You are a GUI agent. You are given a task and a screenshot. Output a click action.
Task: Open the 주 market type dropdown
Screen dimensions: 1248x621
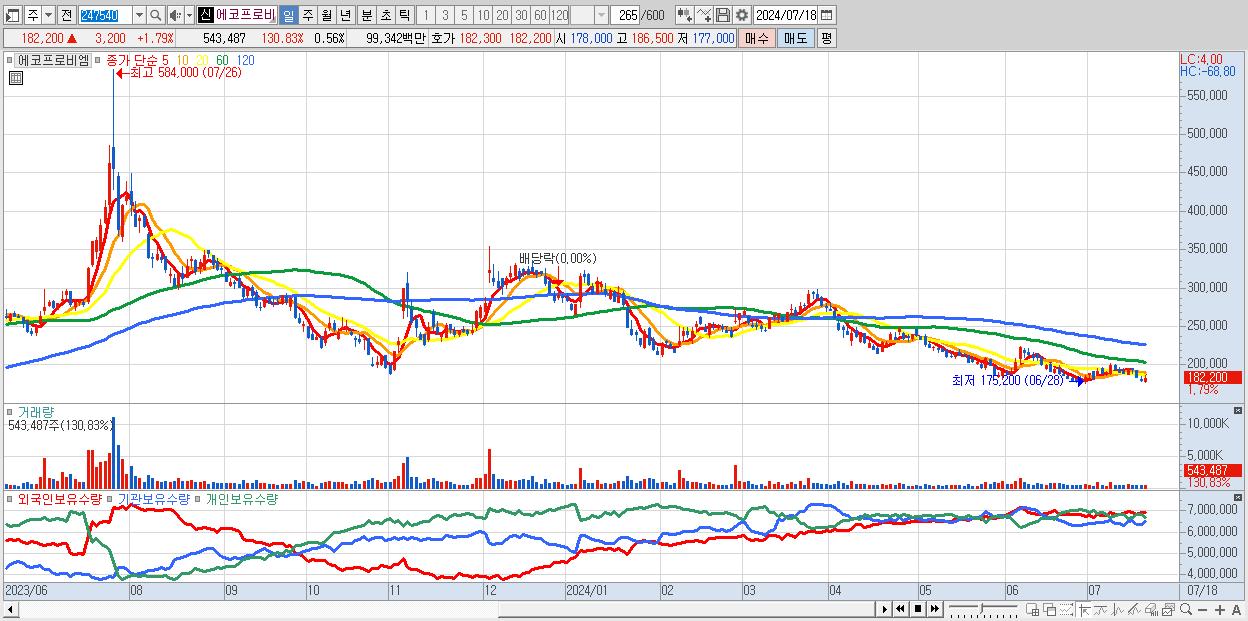pos(48,15)
